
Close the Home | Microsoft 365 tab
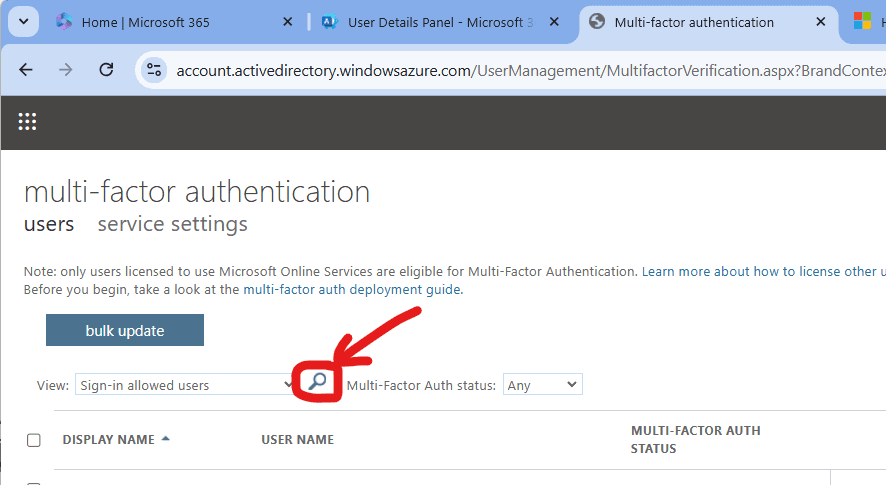[x=288, y=22]
